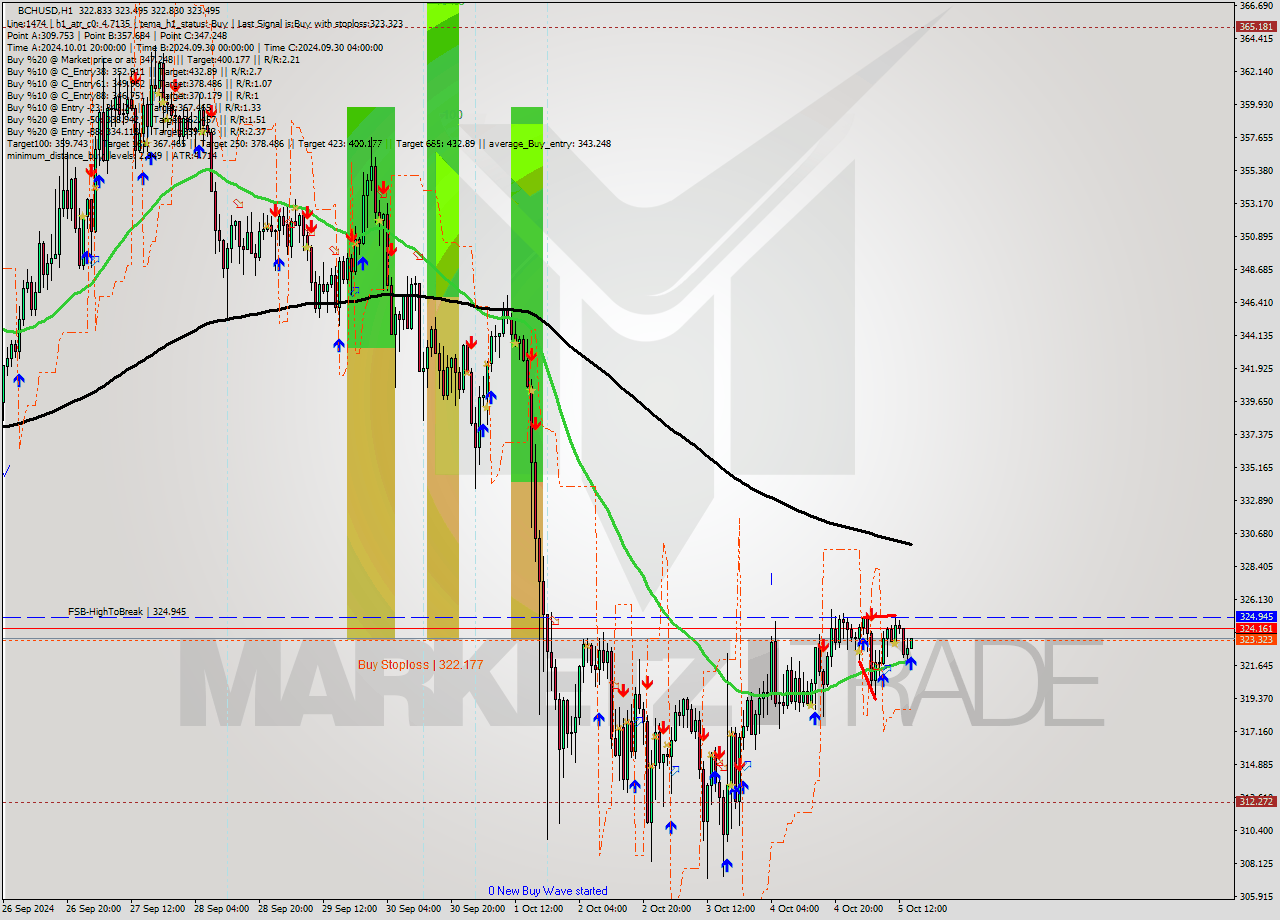Click the 3 Oct 12:00 time label
Viewport: 1280px width, 920px height.
tap(731, 909)
